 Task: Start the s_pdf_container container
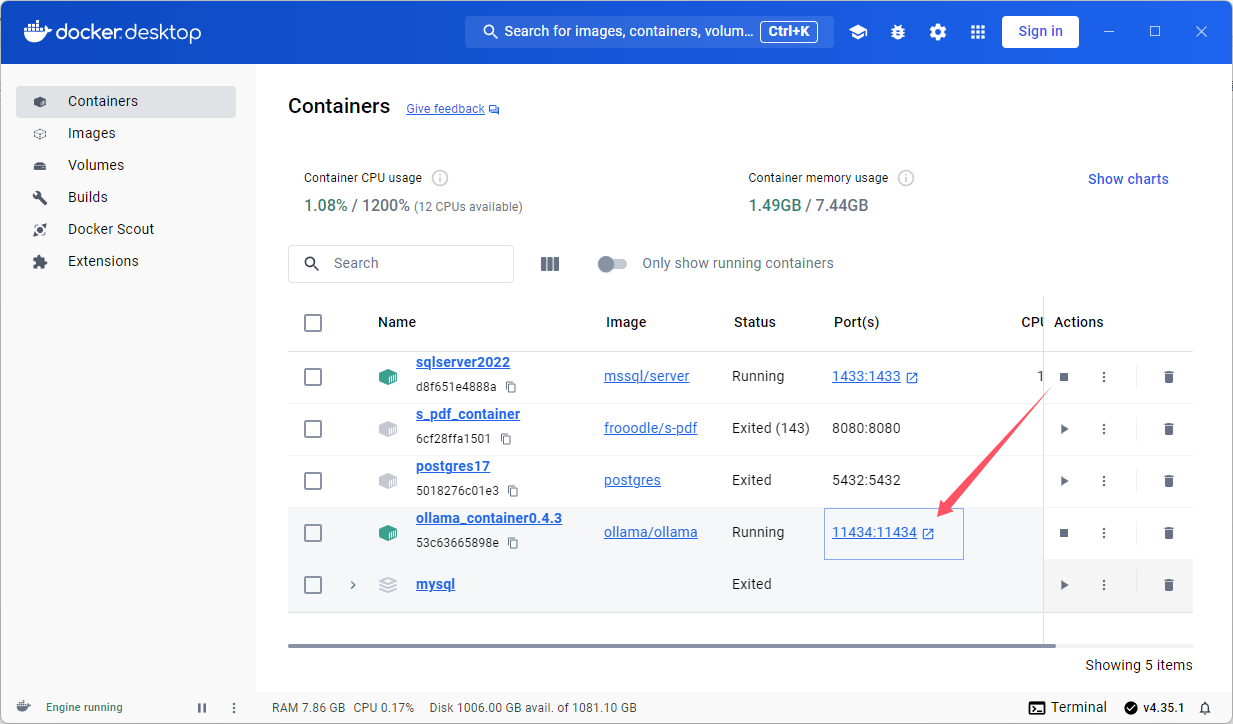click(1064, 429)
